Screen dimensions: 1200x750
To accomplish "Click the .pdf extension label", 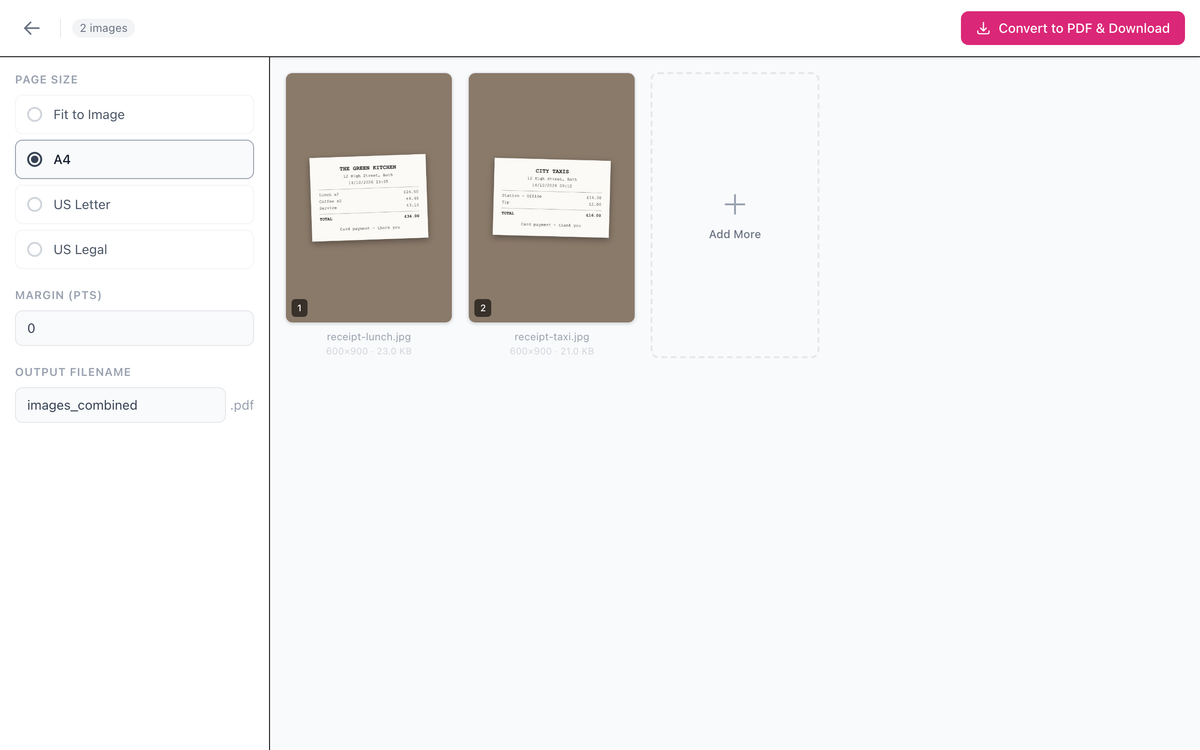I will 242,405.
